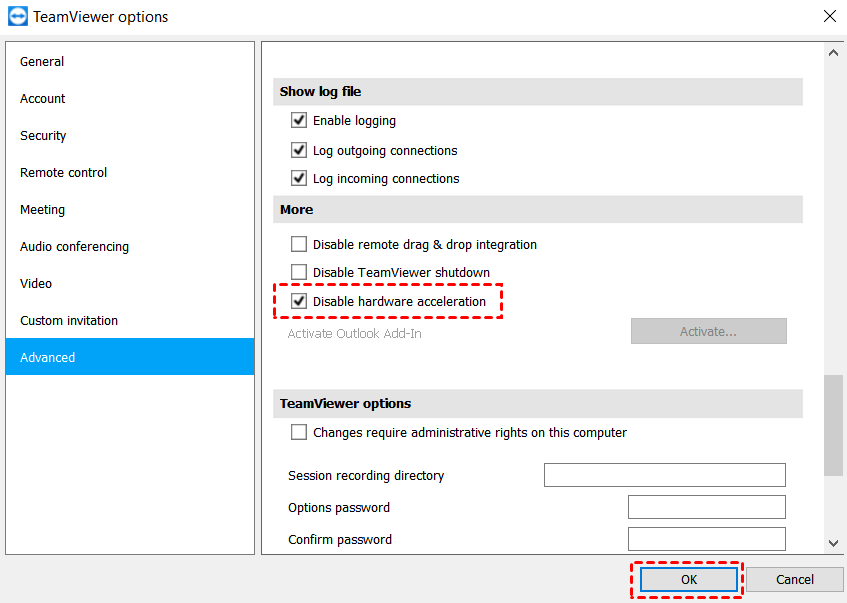Go to Audio conferencing settings

point(130,246)
